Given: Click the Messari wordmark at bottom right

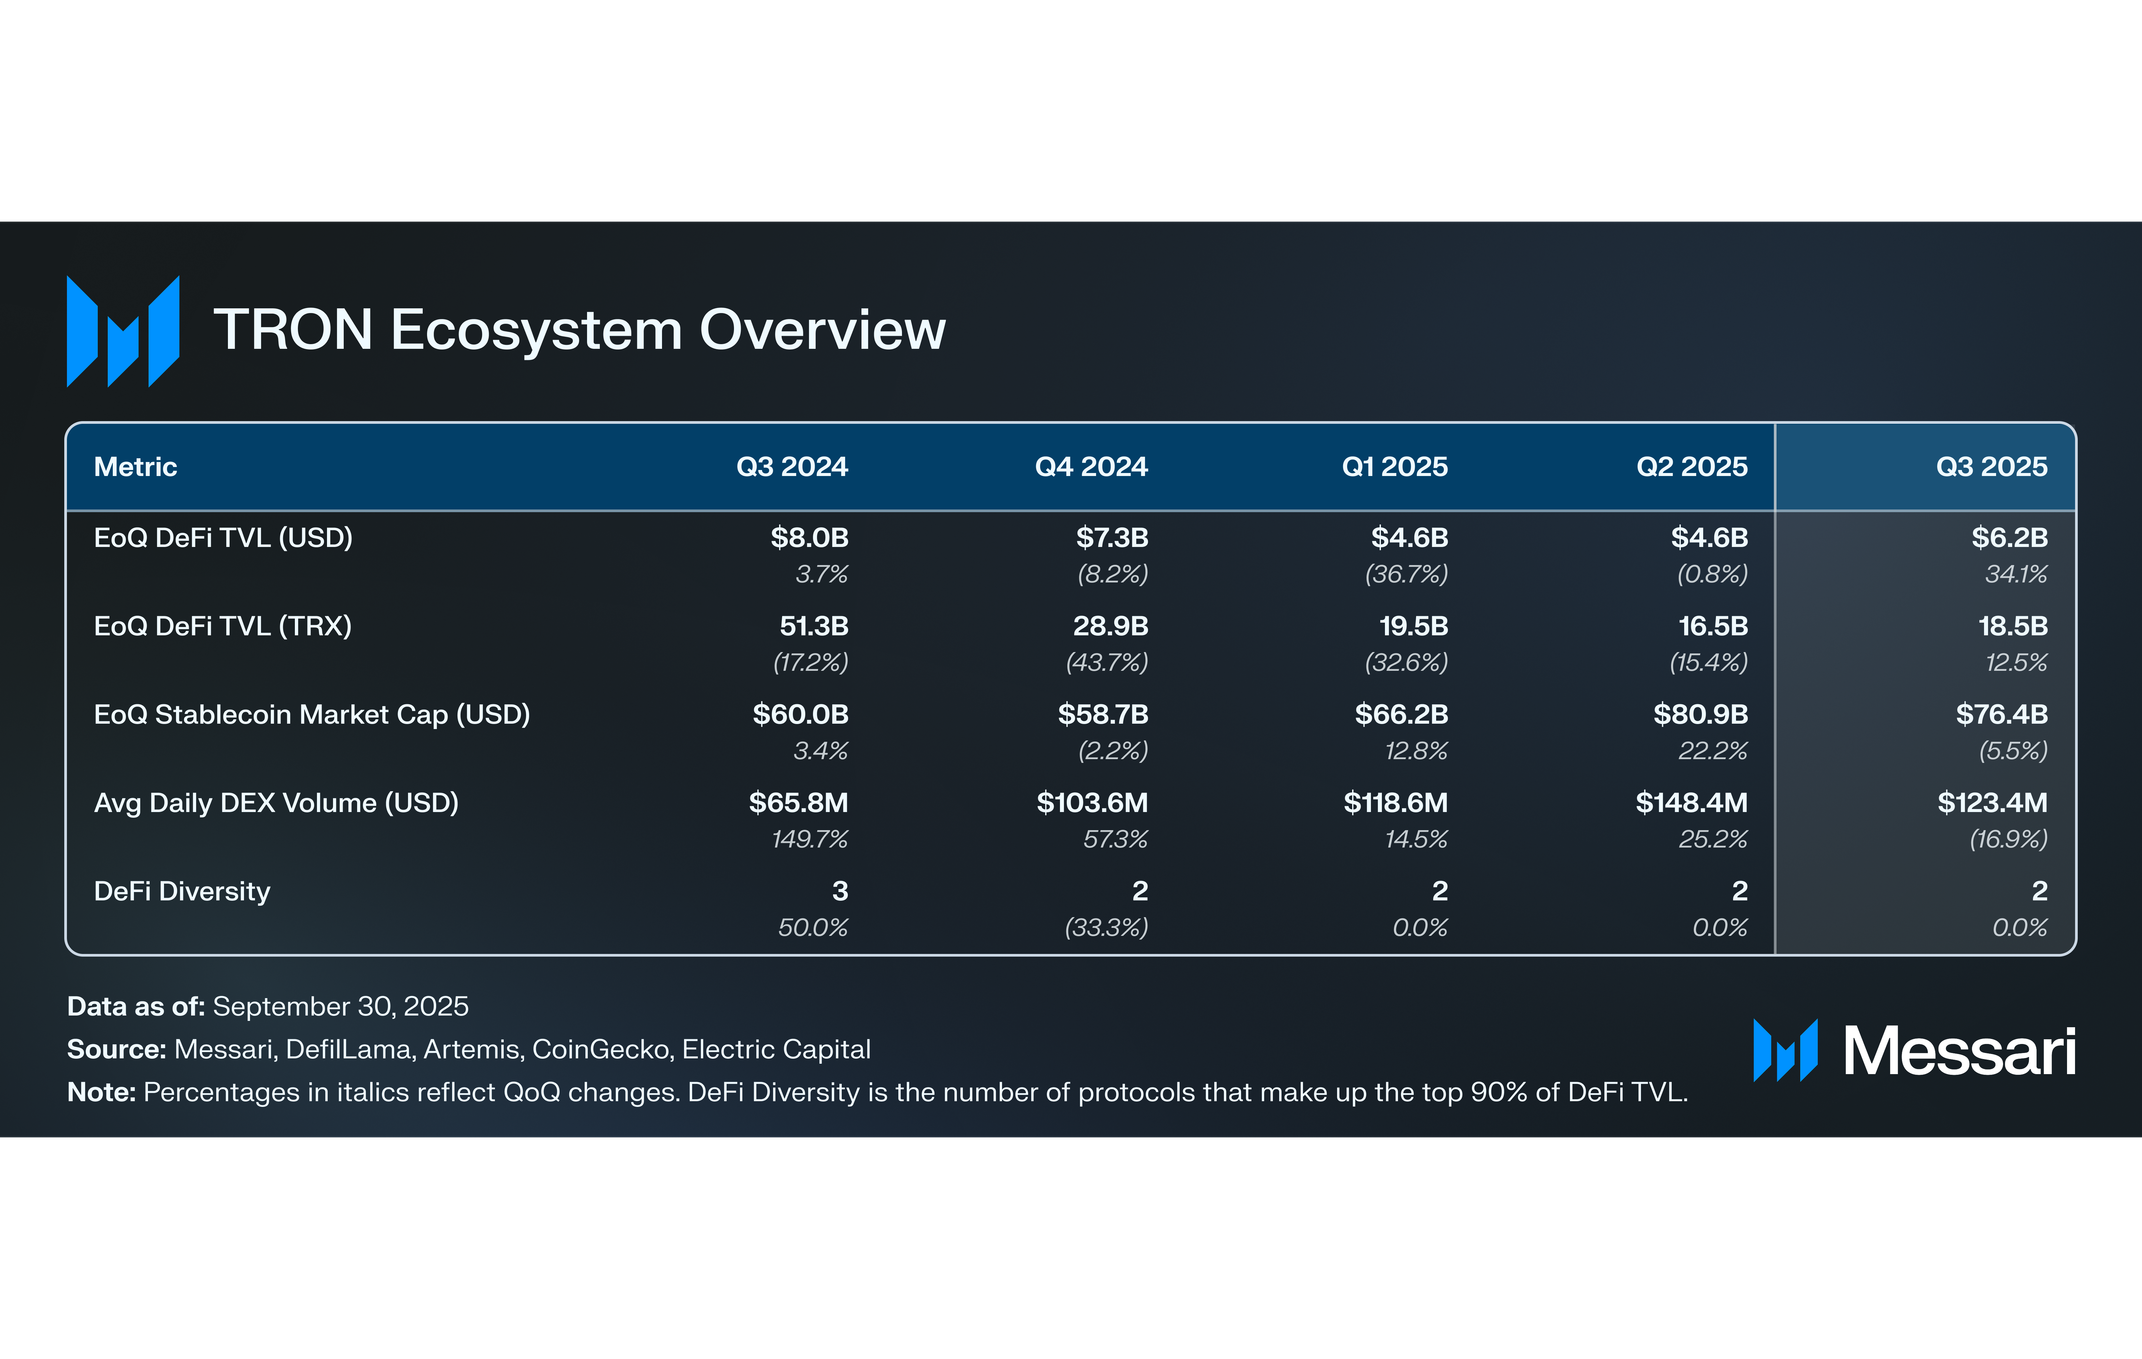Looking at the screenshot, I should [x=1959, y=1051].
